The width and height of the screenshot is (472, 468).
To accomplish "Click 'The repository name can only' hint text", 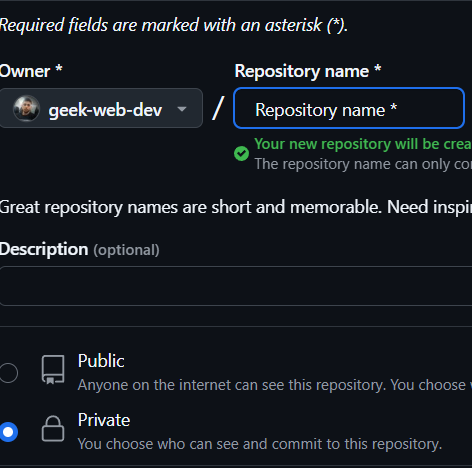I will pyautogui.click(x=363, y=164).
